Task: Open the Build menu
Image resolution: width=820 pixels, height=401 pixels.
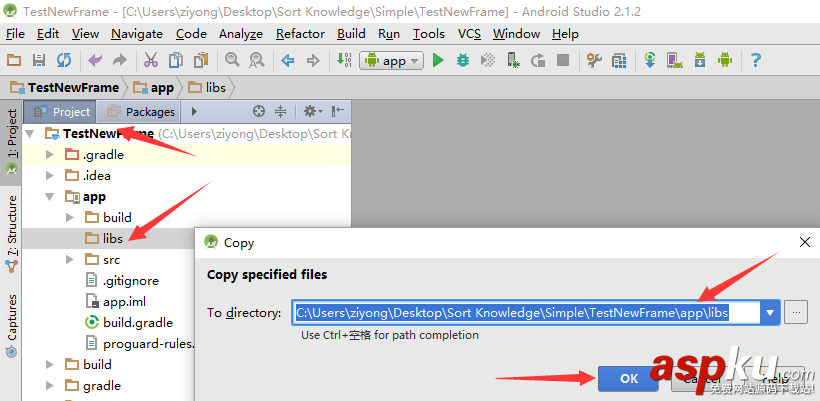Action: coord(351,34)
